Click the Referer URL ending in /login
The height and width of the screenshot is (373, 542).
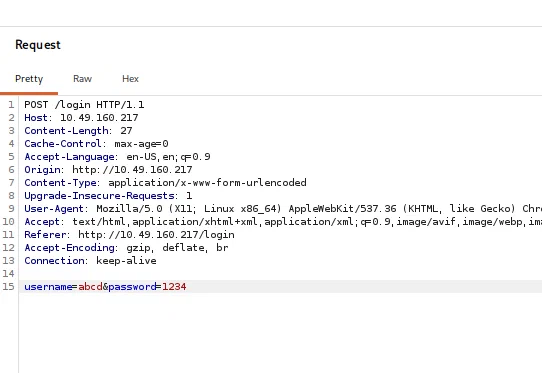coord(156,235)
